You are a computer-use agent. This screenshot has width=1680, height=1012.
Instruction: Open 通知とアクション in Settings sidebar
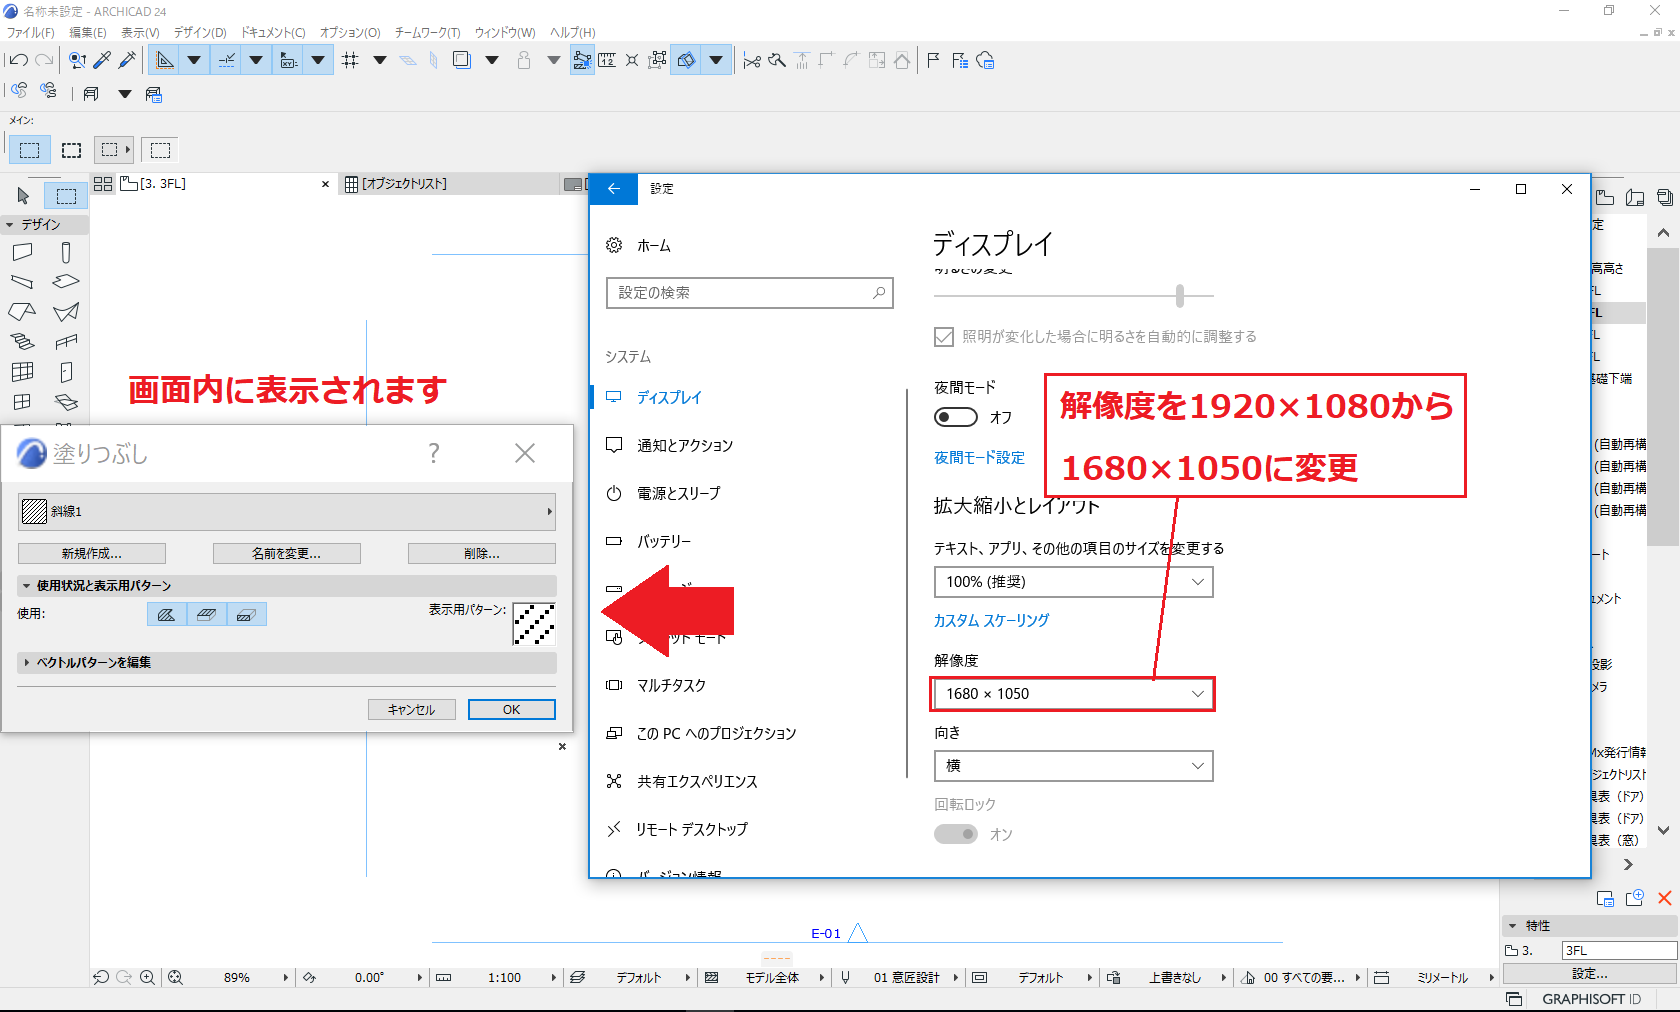tap(685, 446)
